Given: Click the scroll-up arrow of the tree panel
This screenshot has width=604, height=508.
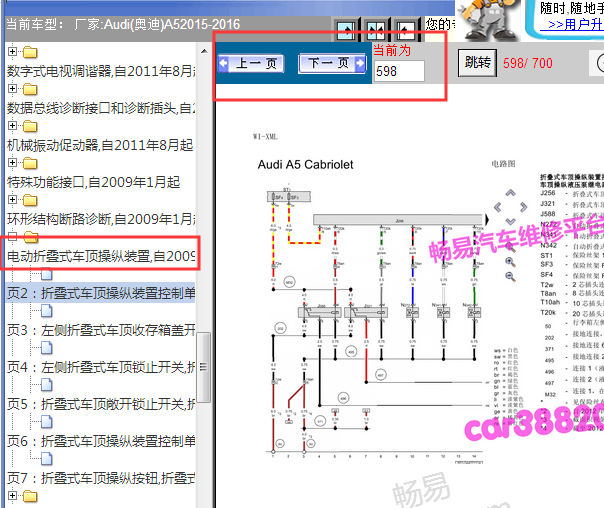Looking at the screenshot, I should (x=204, y=51).
